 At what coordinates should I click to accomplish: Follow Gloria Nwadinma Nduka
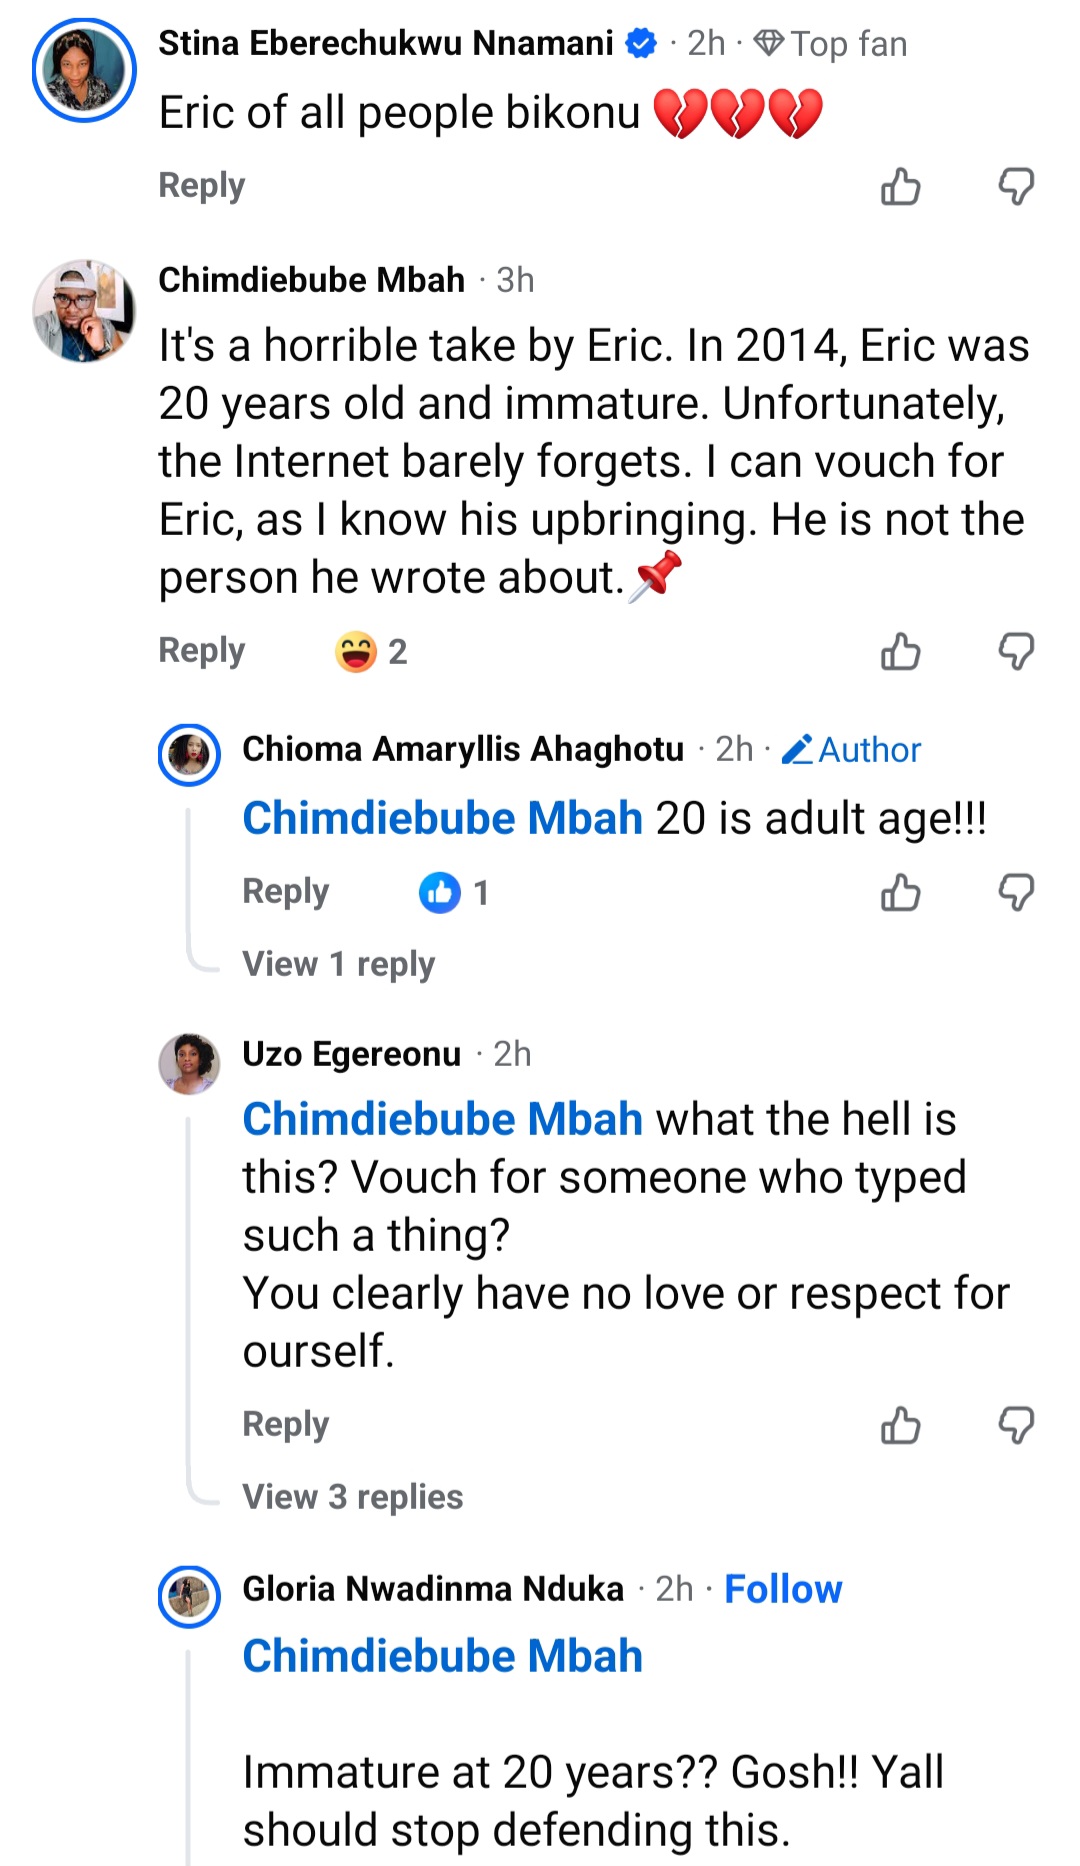783,1589
